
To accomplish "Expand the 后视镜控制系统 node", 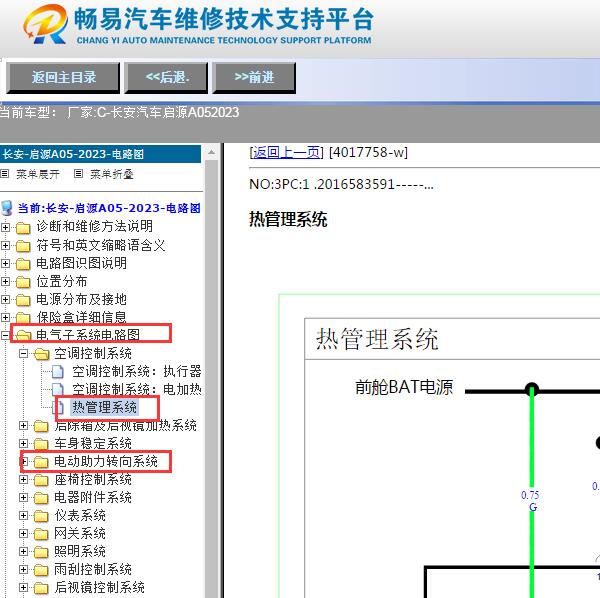I will [23, 587].
